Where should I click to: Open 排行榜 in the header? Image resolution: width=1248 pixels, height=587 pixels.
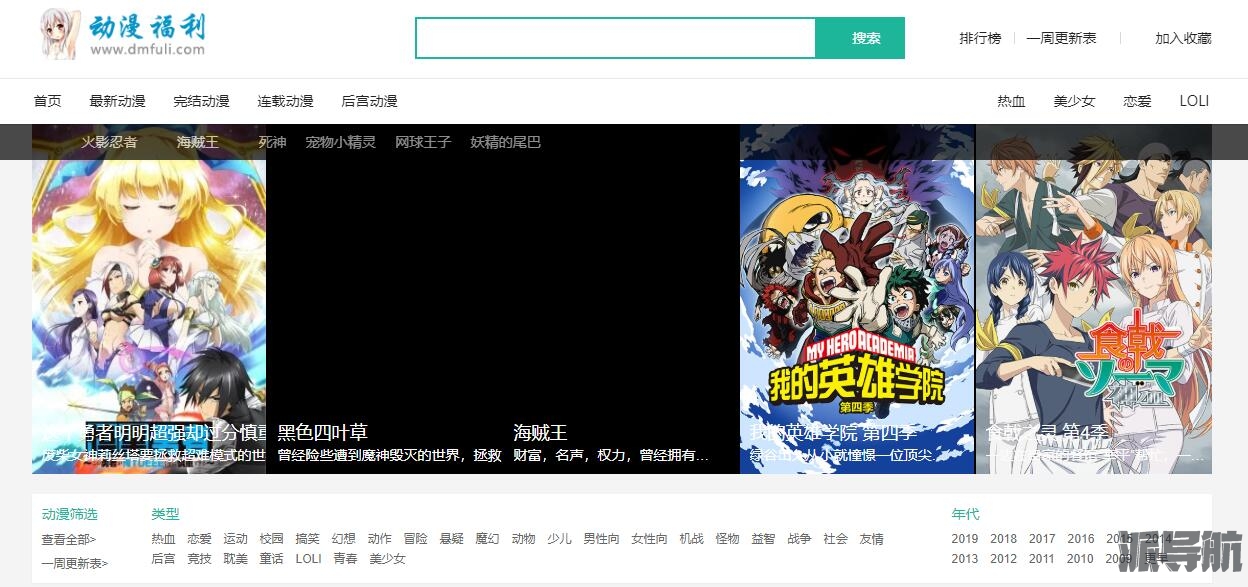980,38
